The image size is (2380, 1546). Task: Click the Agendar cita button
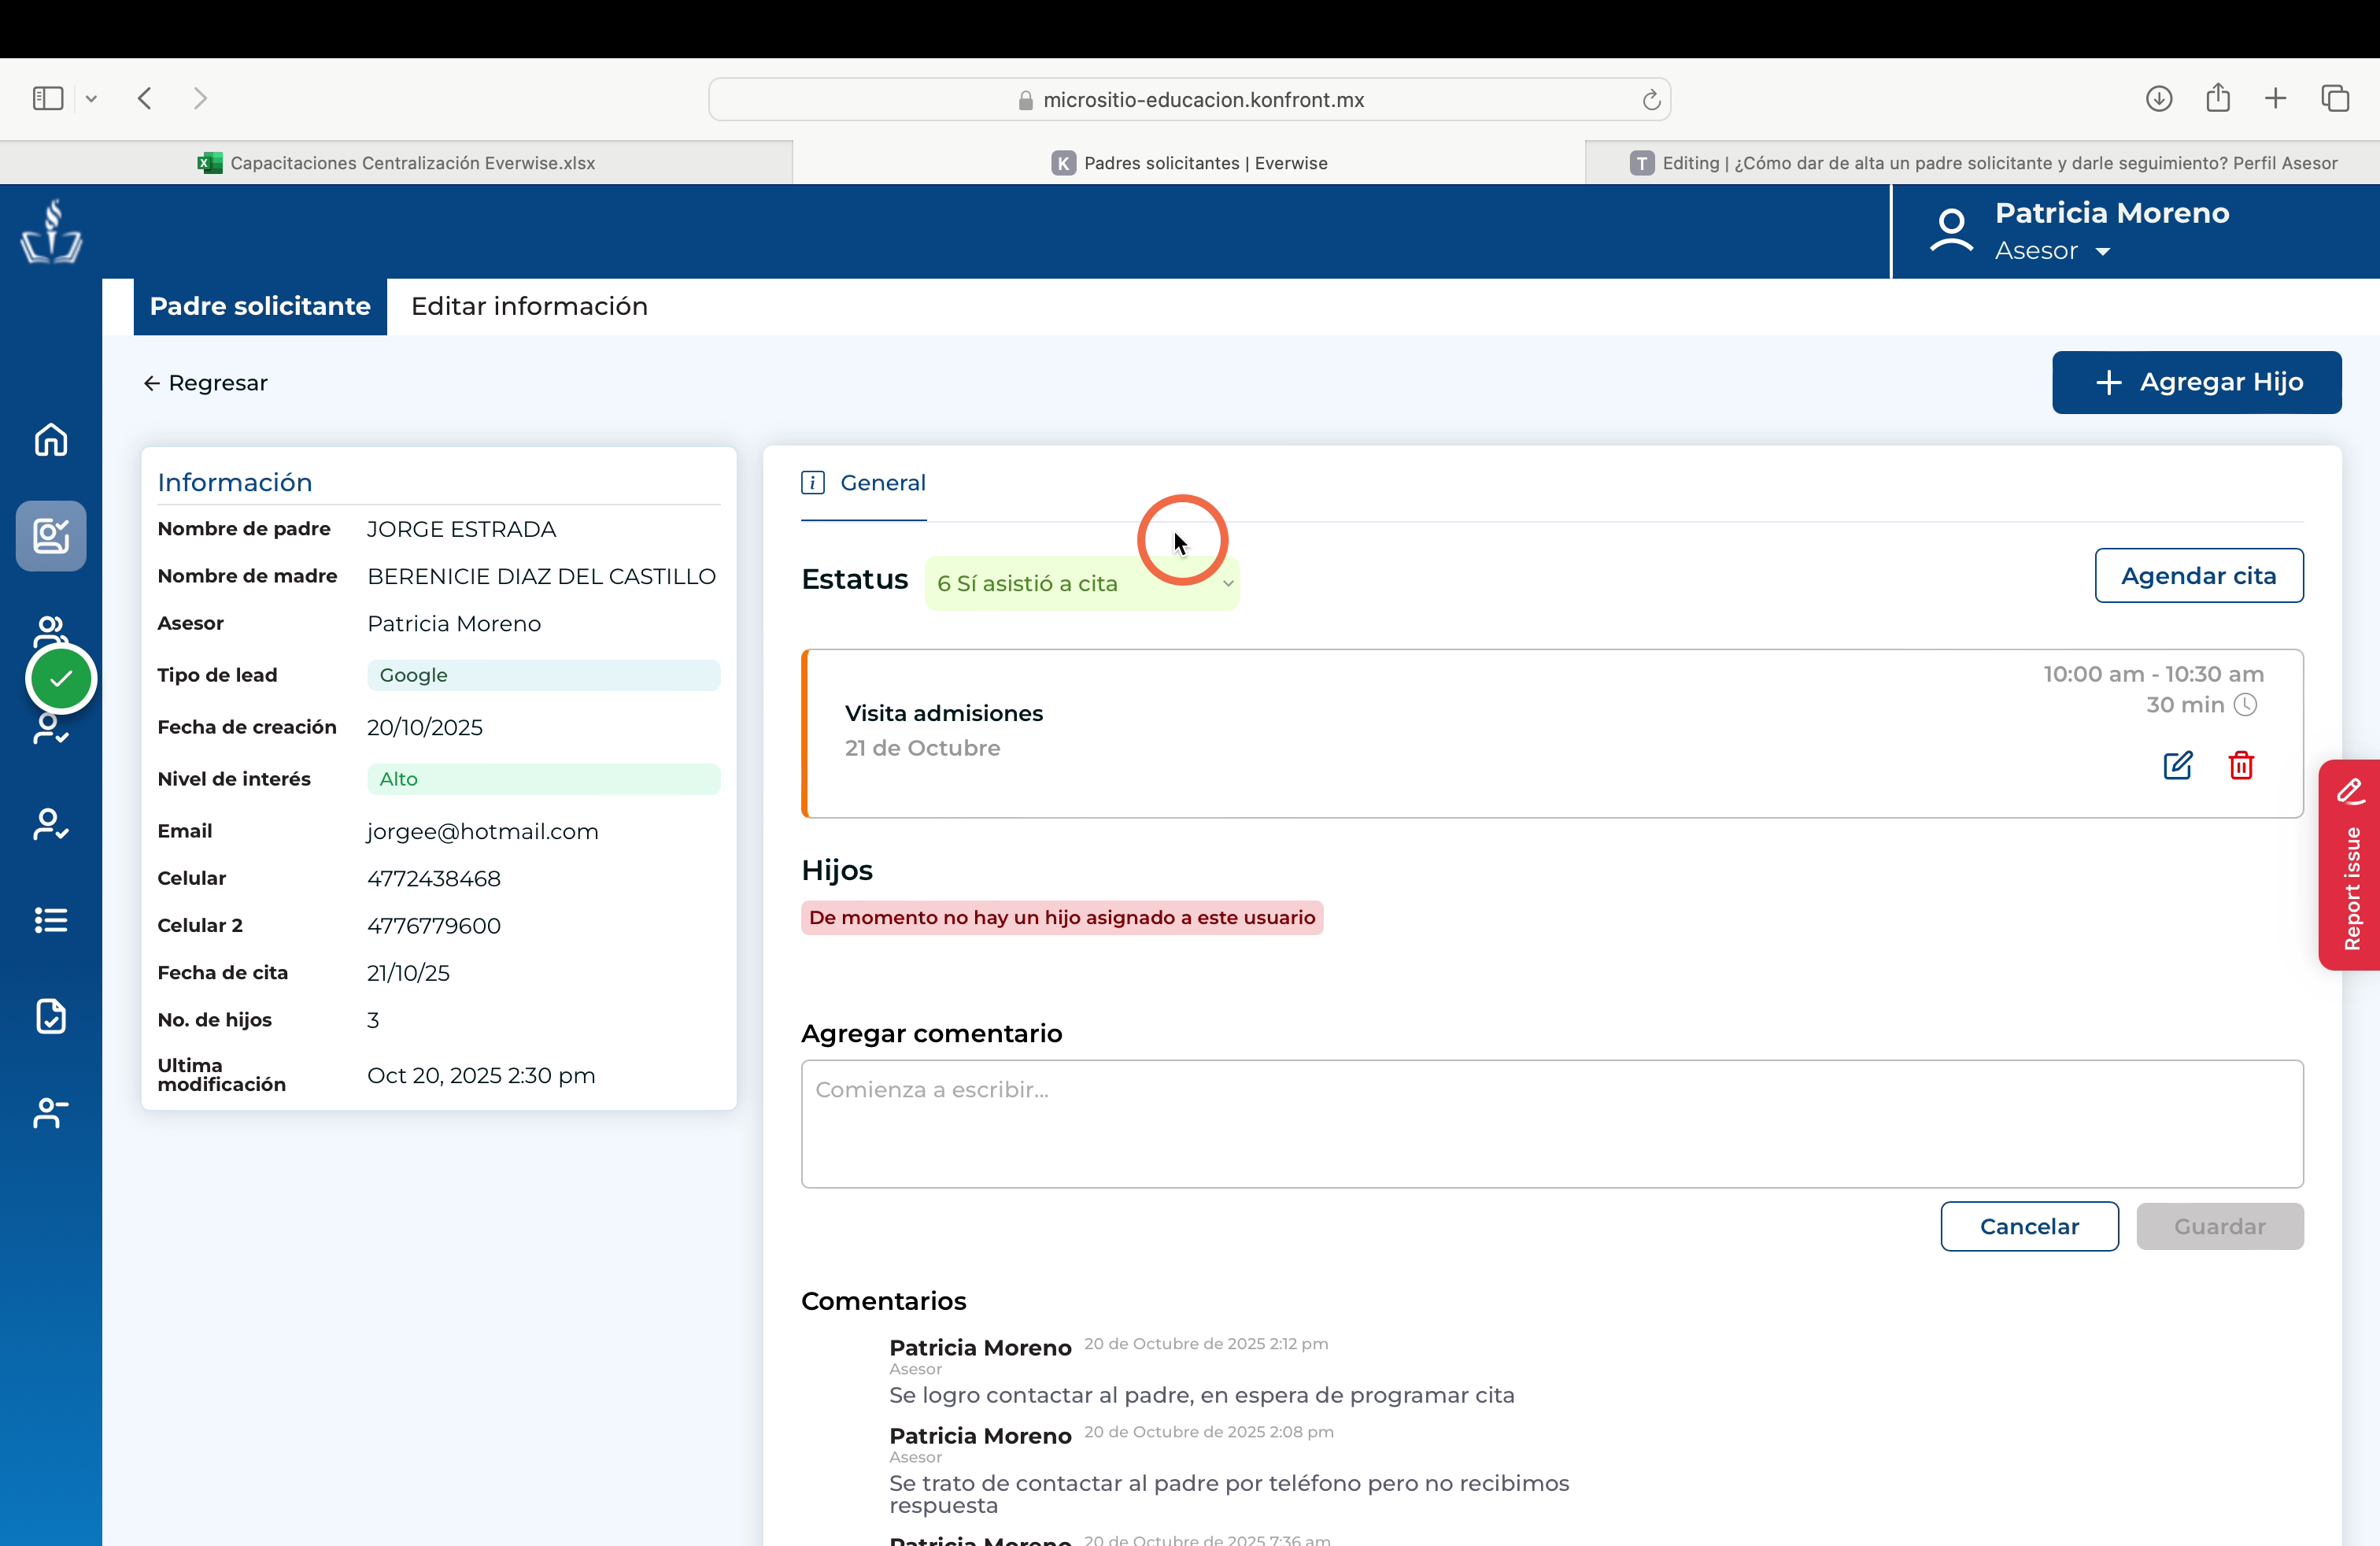[2198, 575]
